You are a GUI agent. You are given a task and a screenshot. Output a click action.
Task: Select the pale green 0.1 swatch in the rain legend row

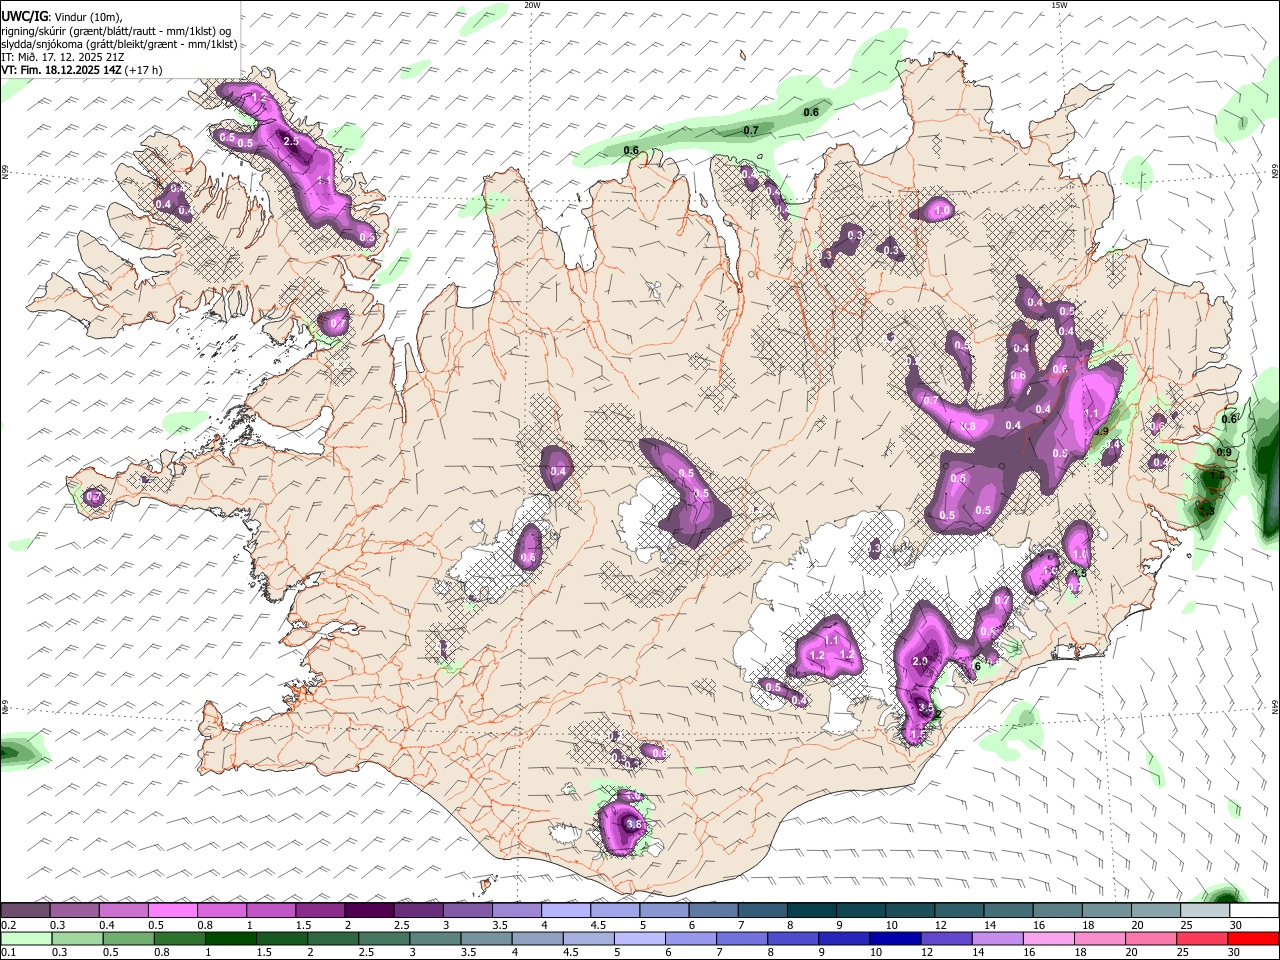[x=25, y=938]
